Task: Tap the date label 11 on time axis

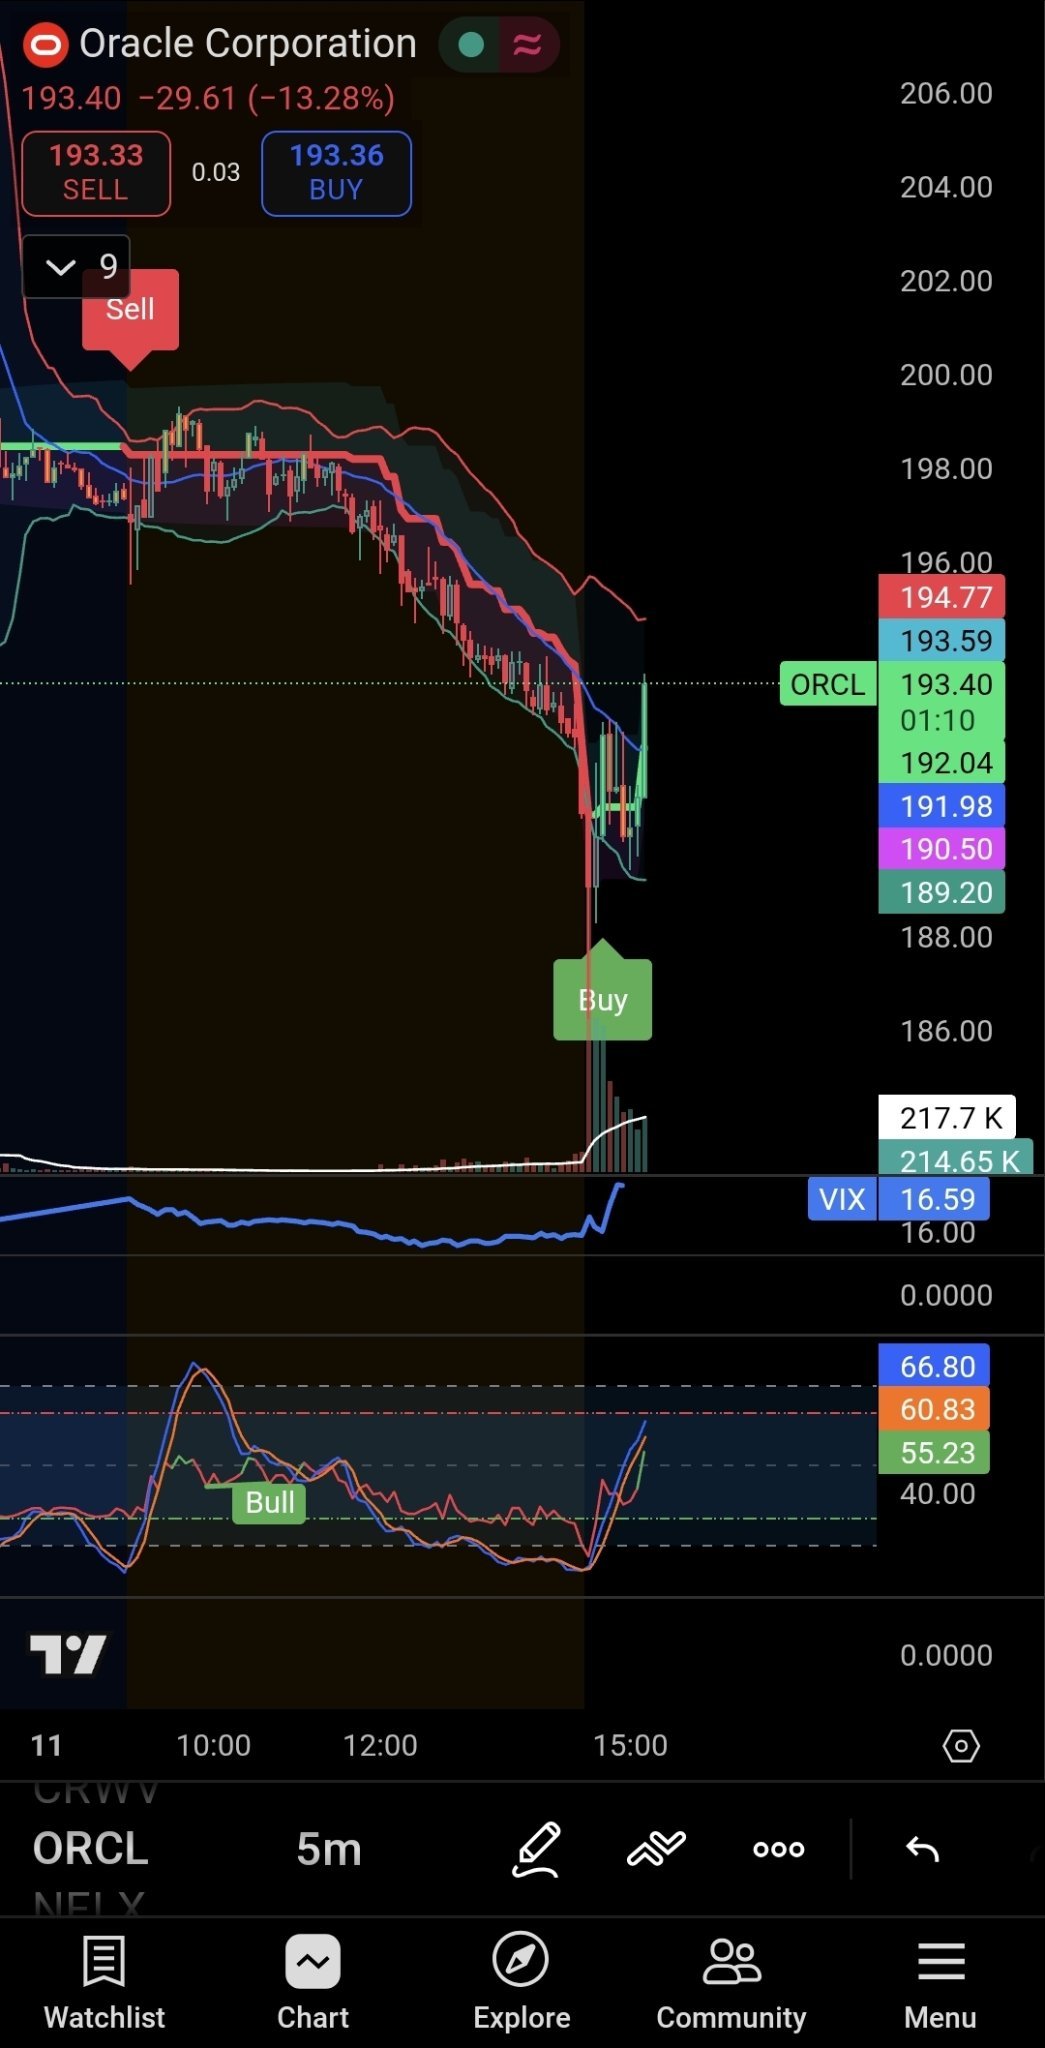Action: coord(46,1745)
